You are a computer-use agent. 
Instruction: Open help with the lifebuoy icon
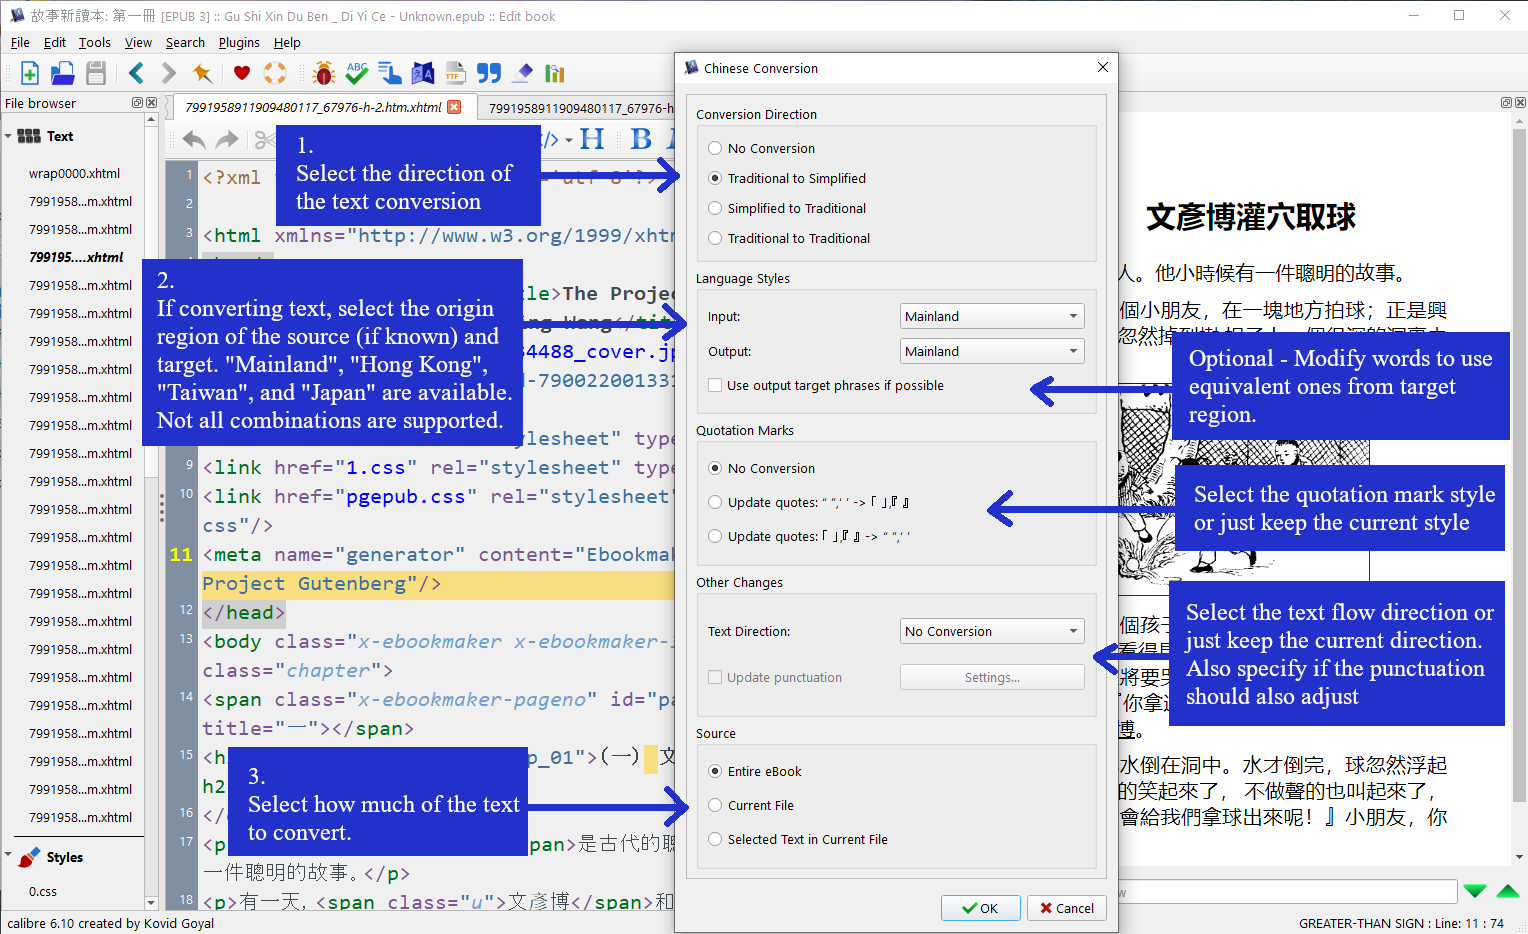(x=275, y=73)
